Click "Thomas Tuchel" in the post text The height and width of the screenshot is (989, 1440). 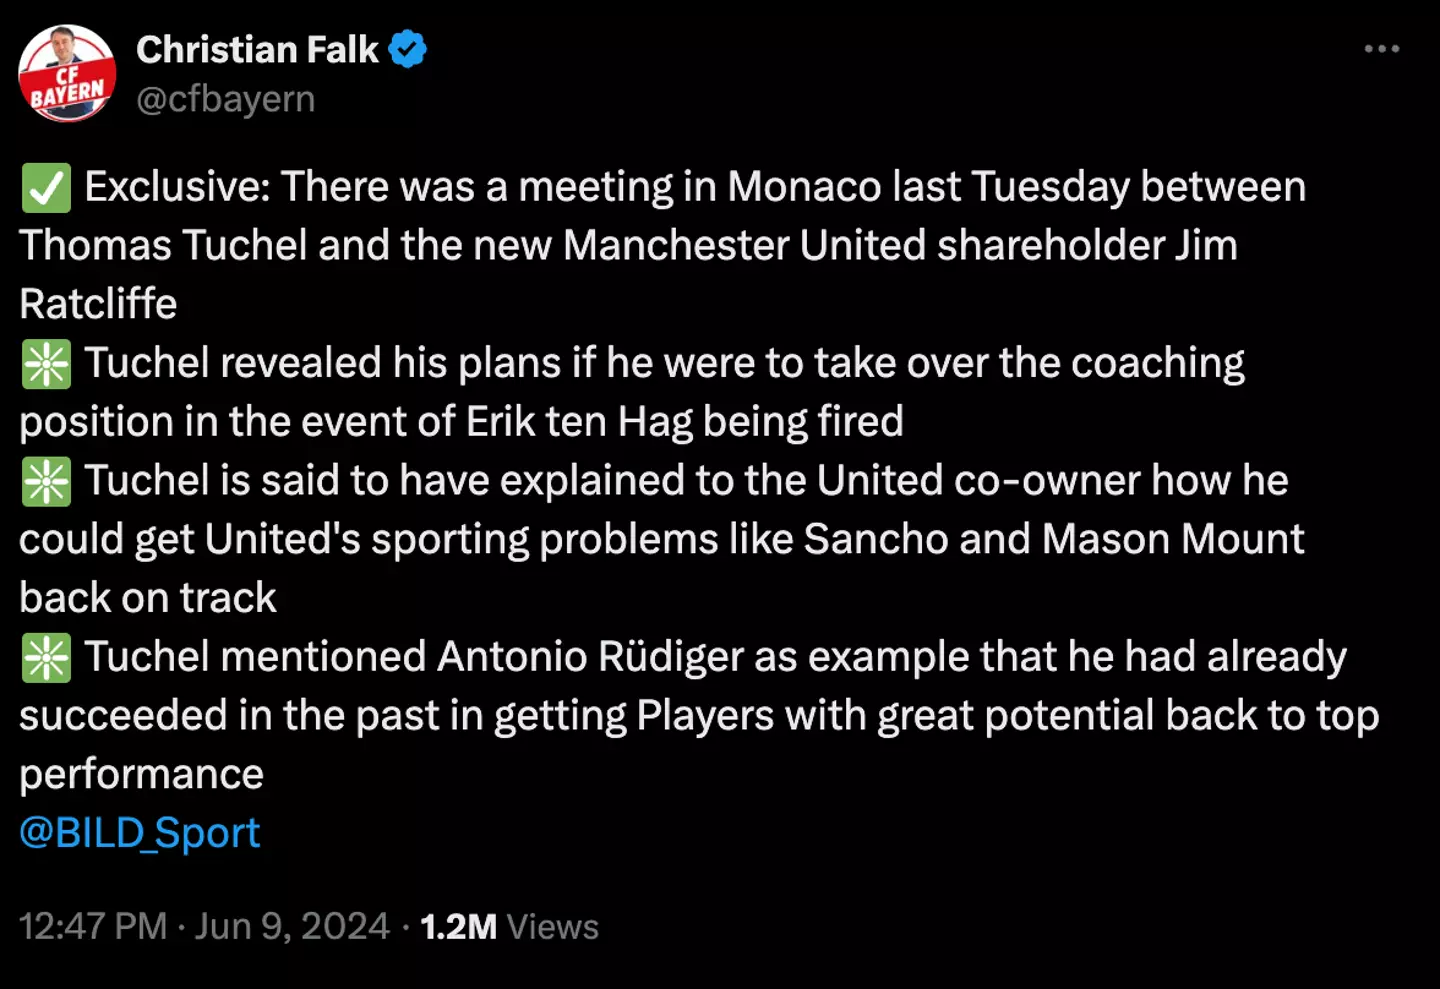tap(163, 246)
